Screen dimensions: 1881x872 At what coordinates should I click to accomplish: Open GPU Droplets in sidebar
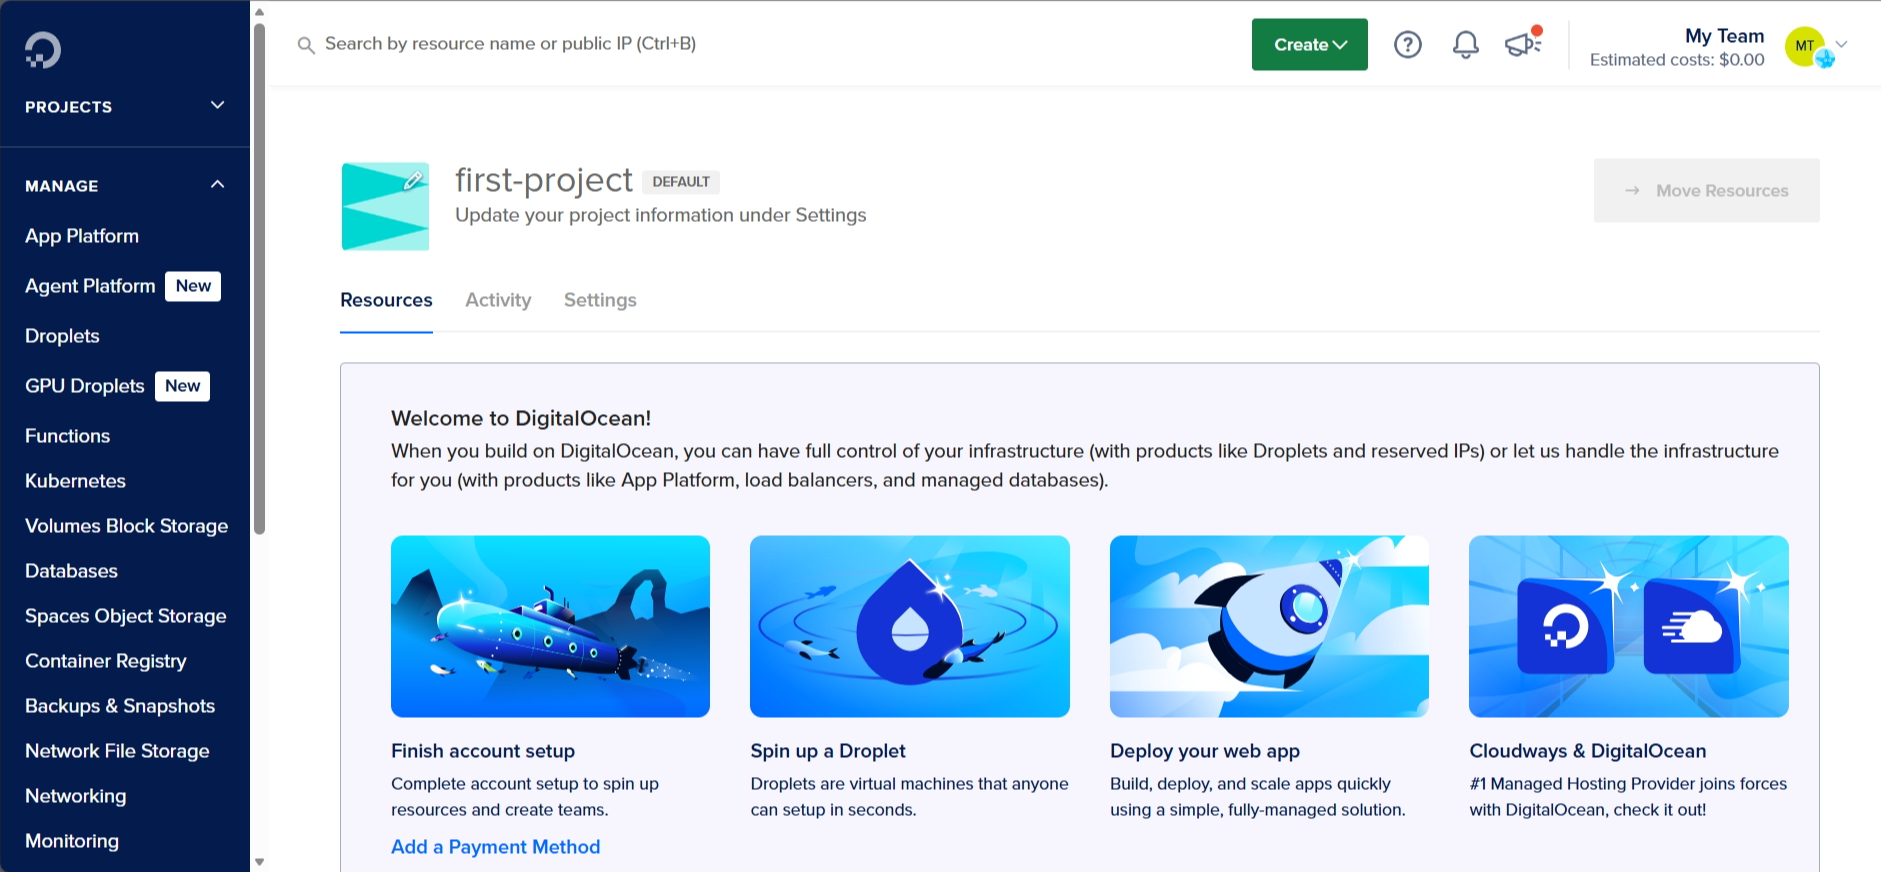(85, 386)
